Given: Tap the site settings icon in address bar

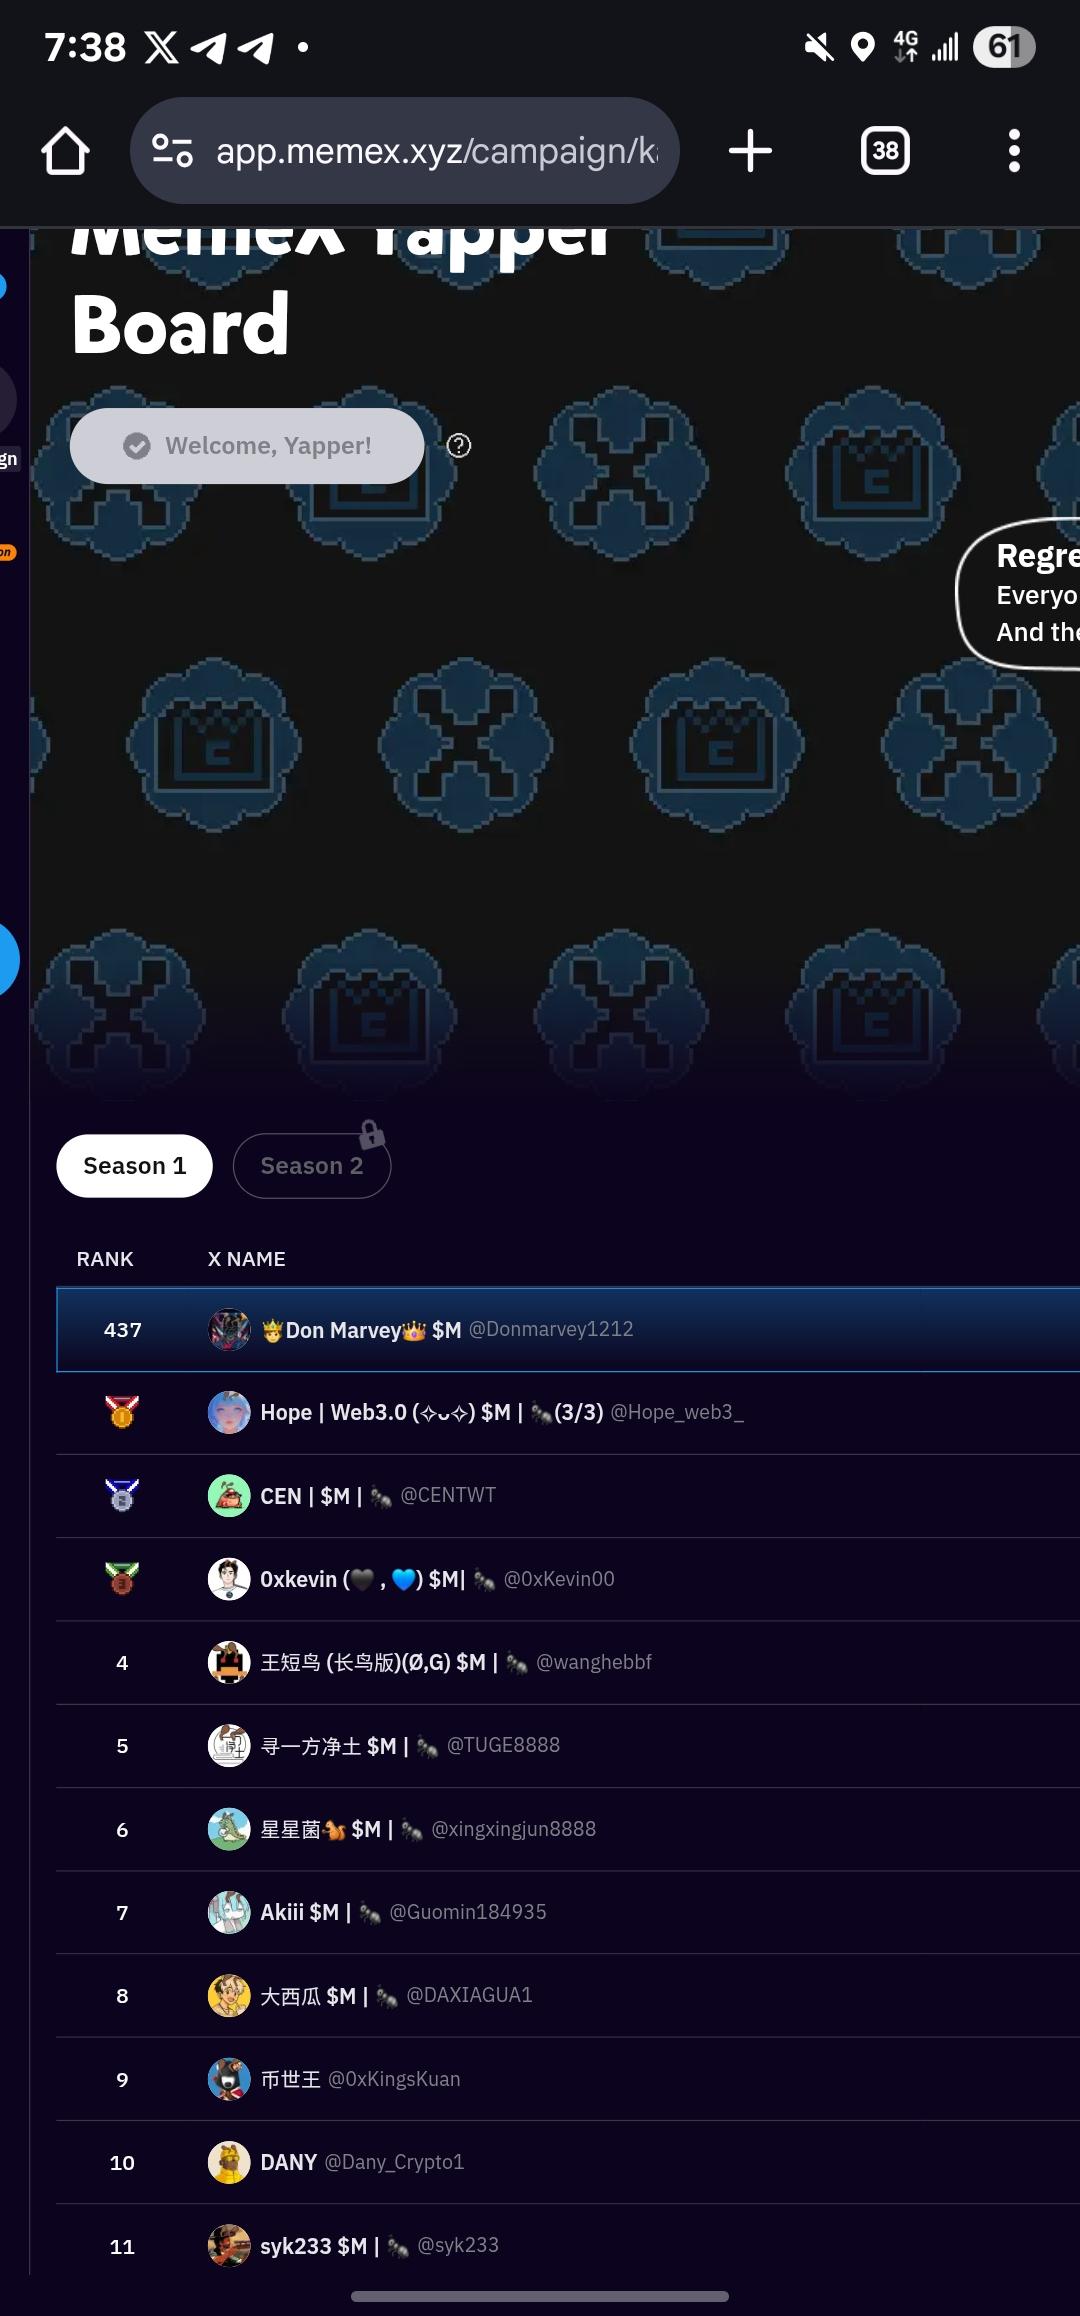Looking at the screenshot, I should pos(172,151).
